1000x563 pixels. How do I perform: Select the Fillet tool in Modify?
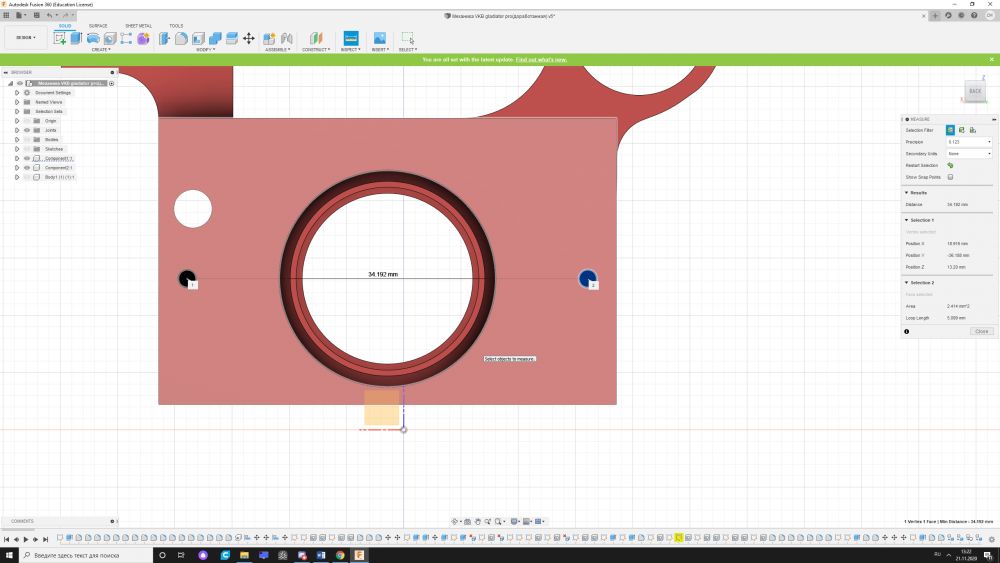click(181, 38)
